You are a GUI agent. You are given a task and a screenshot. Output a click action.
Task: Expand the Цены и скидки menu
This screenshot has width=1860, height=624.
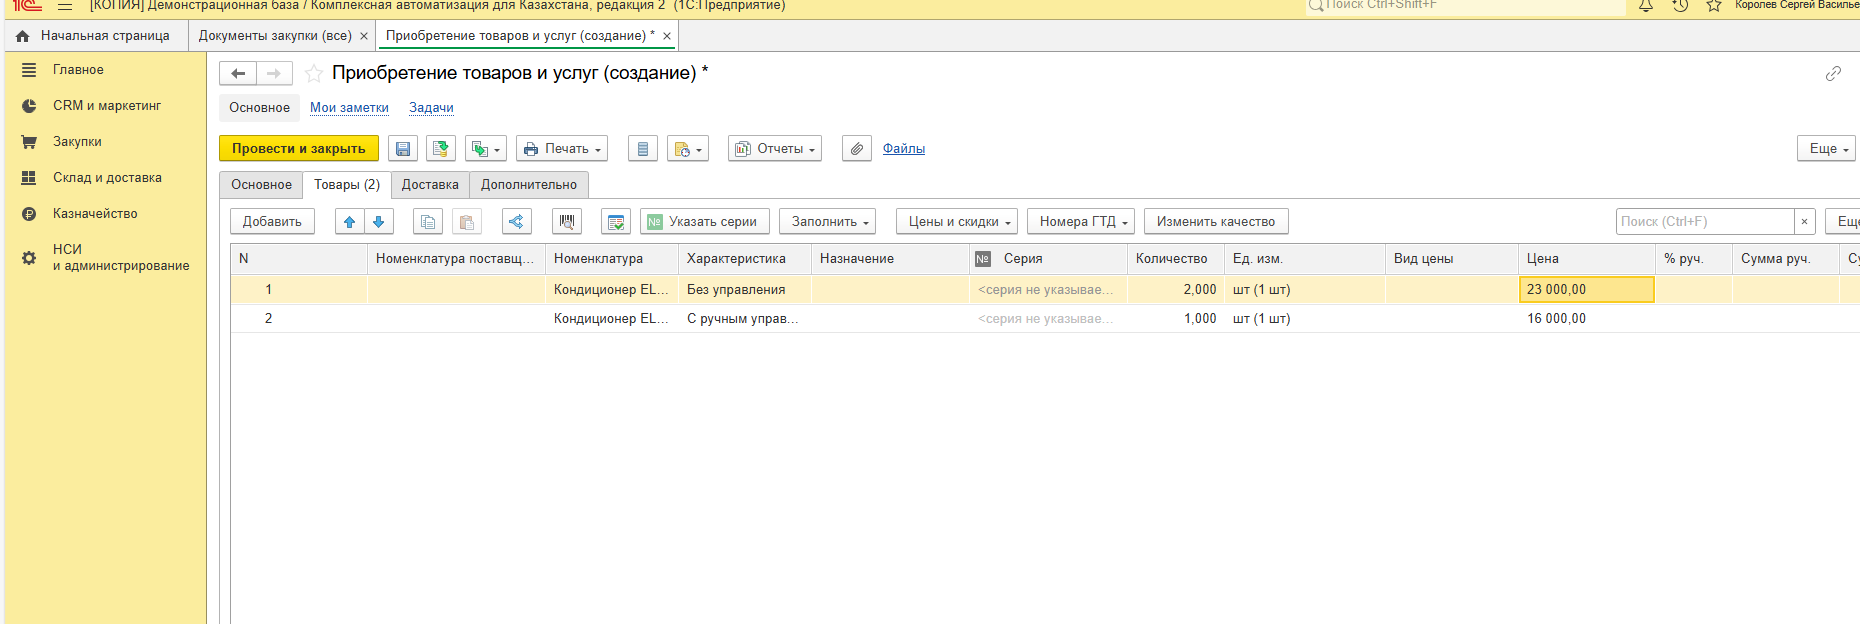[x=957, y=222]
